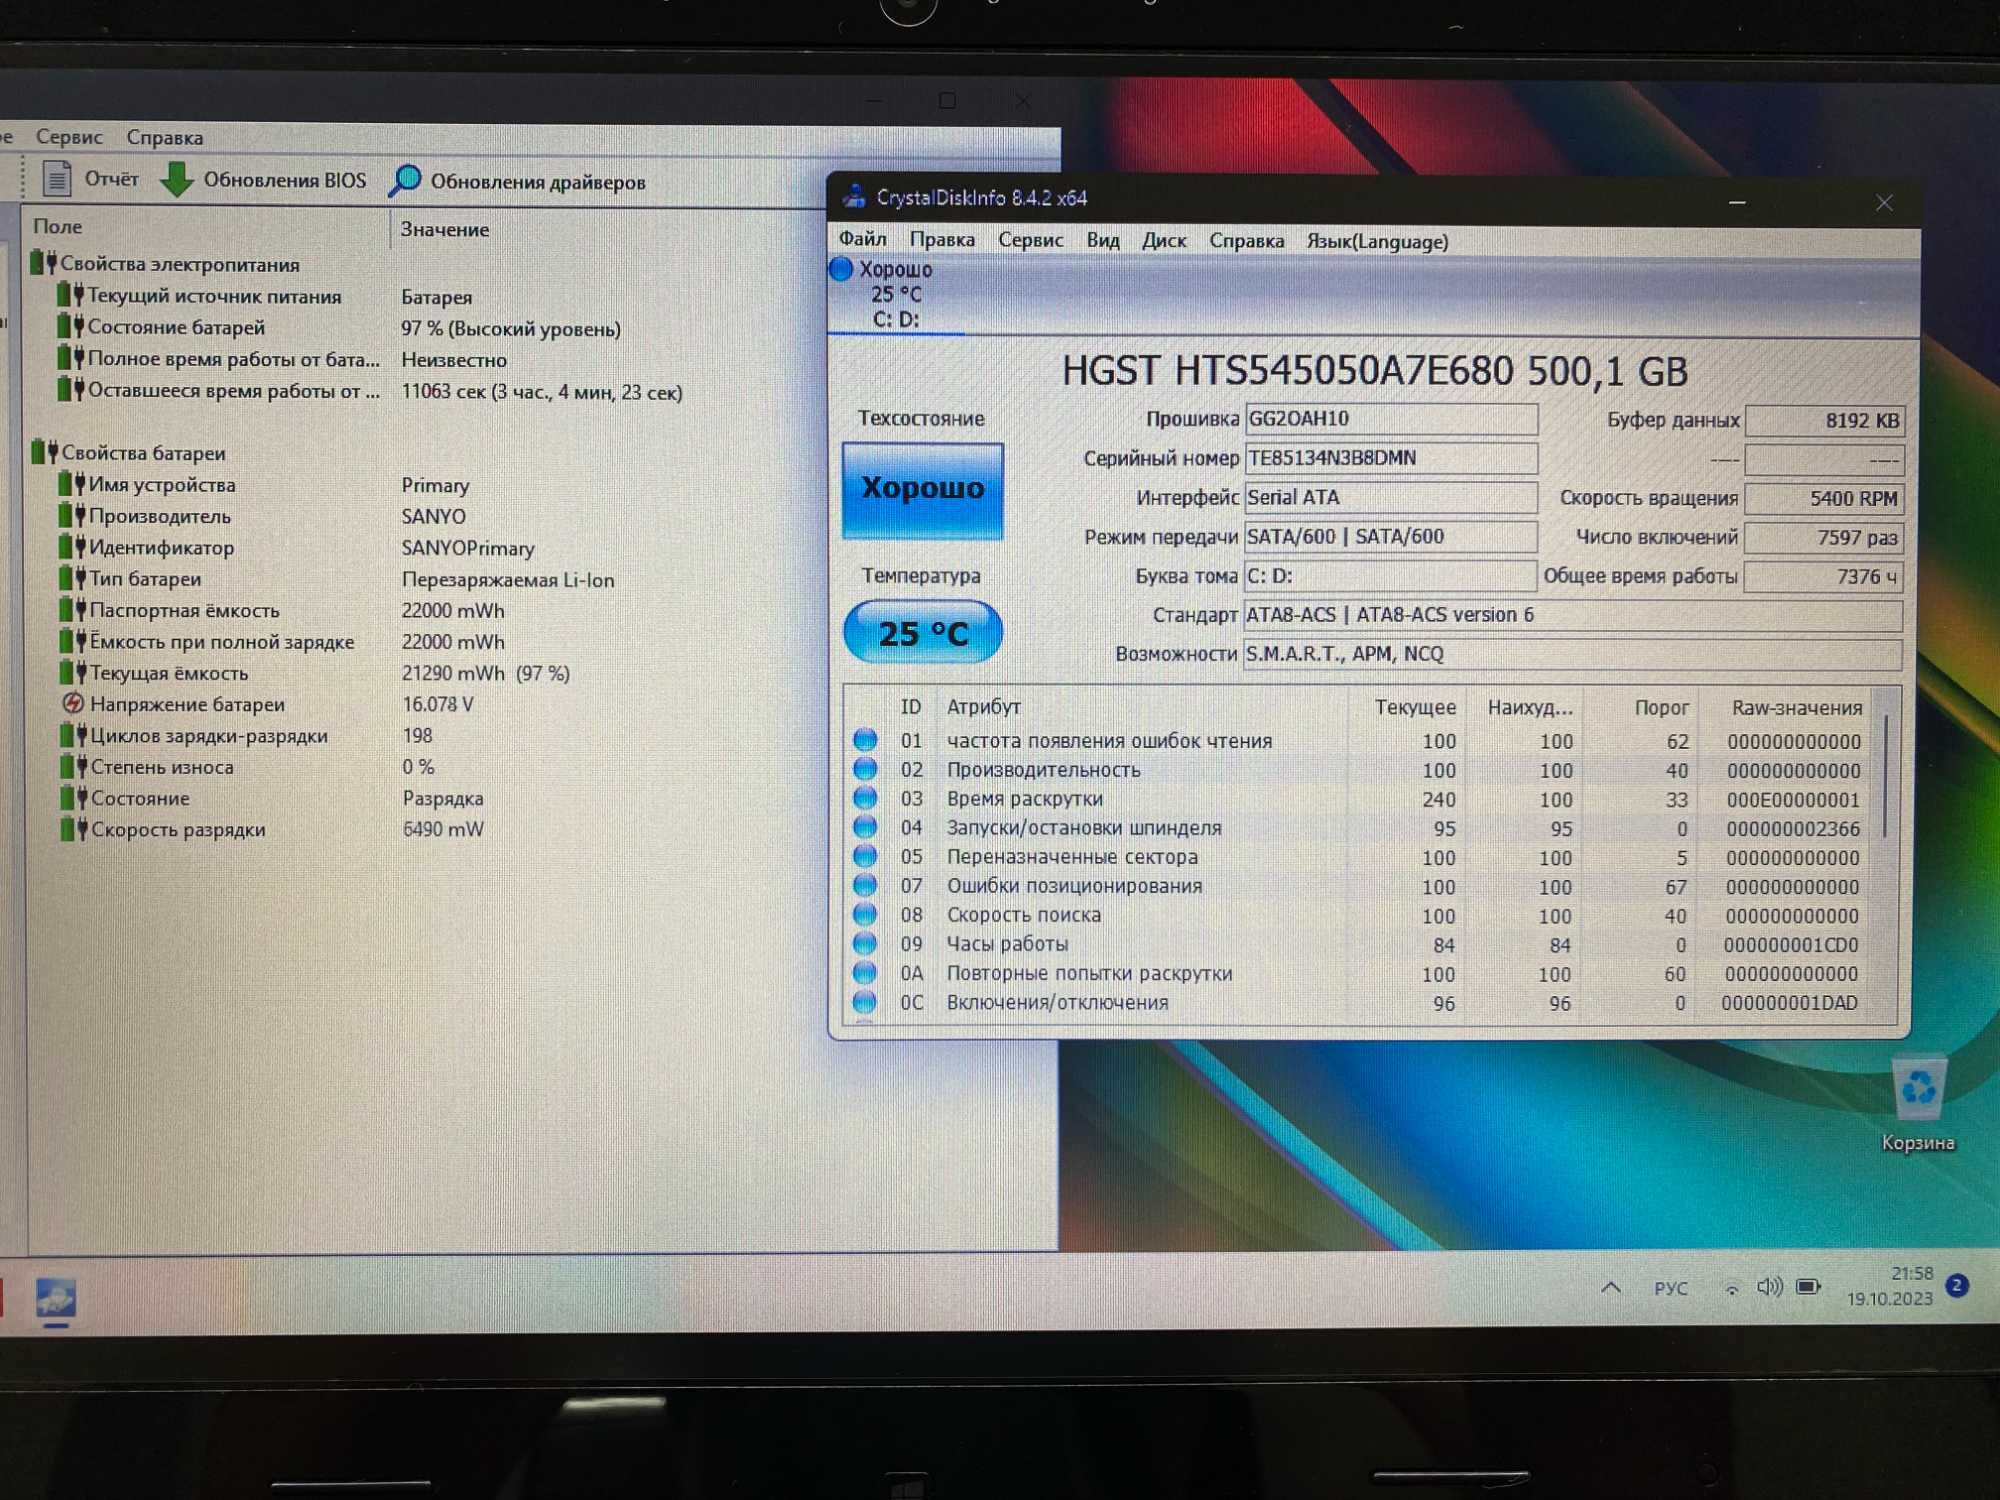
Task: Open the Справка menu in CrystalDiskInfo
Action: click(x=1246, y=241)
